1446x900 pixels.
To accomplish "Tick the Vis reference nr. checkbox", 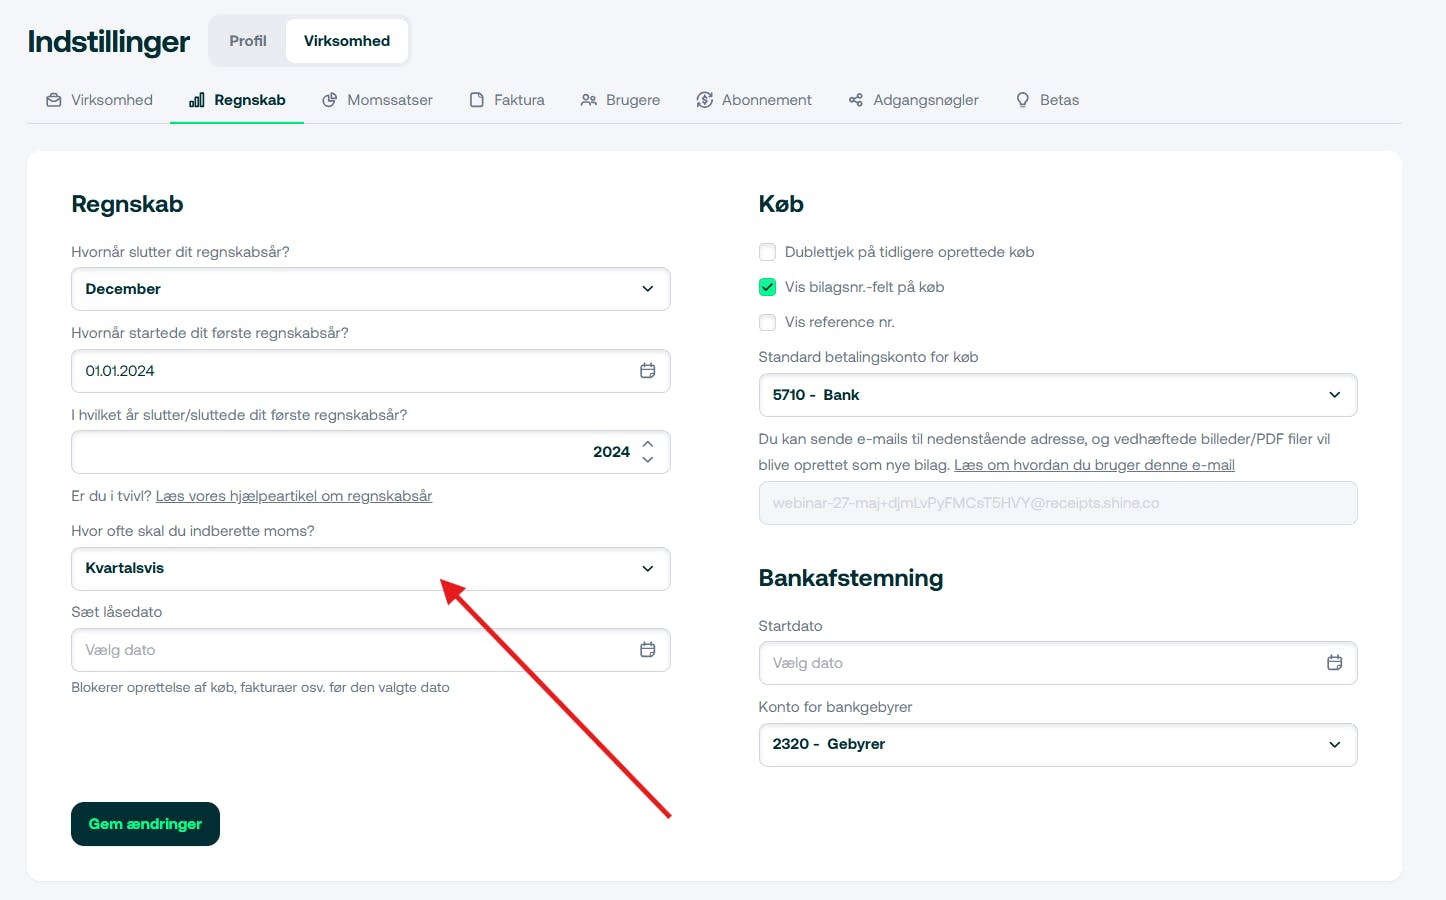I will coord(768,322).
